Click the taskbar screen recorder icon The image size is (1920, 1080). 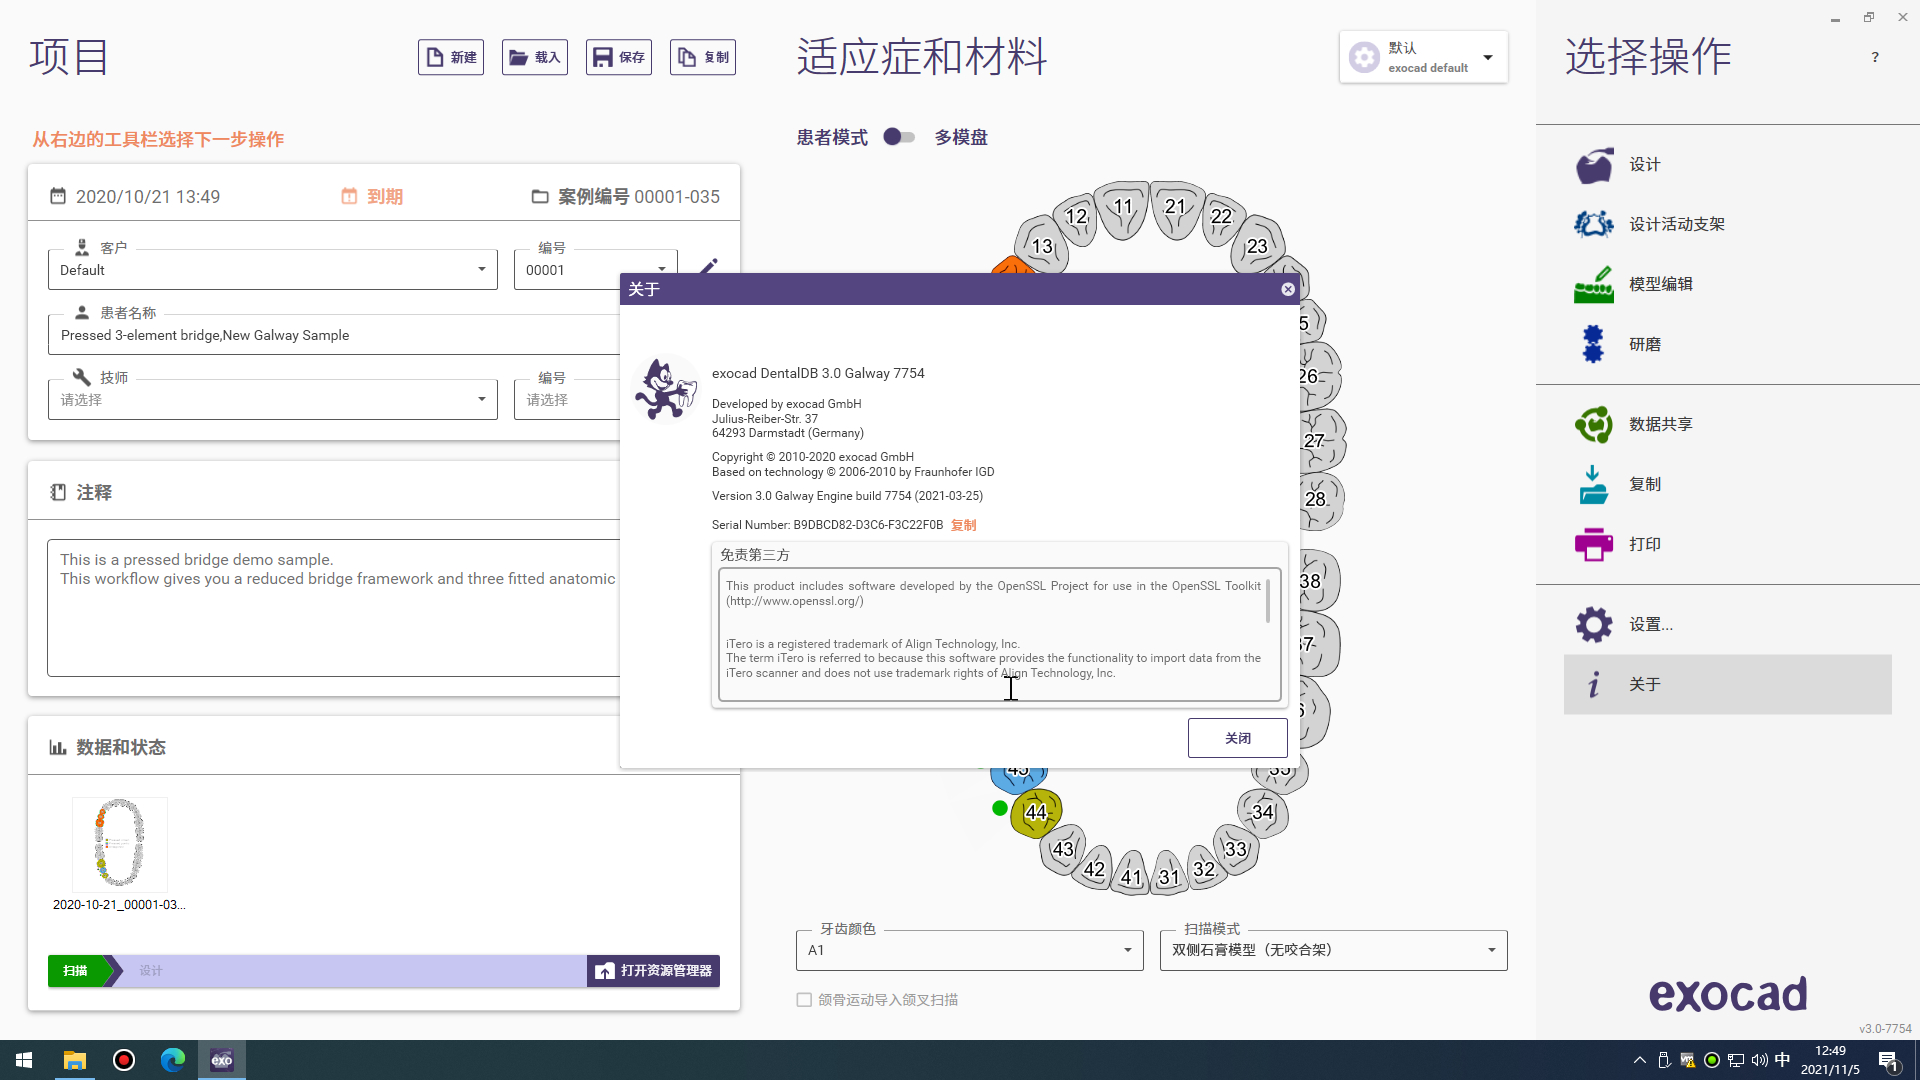click(124, 1060)
